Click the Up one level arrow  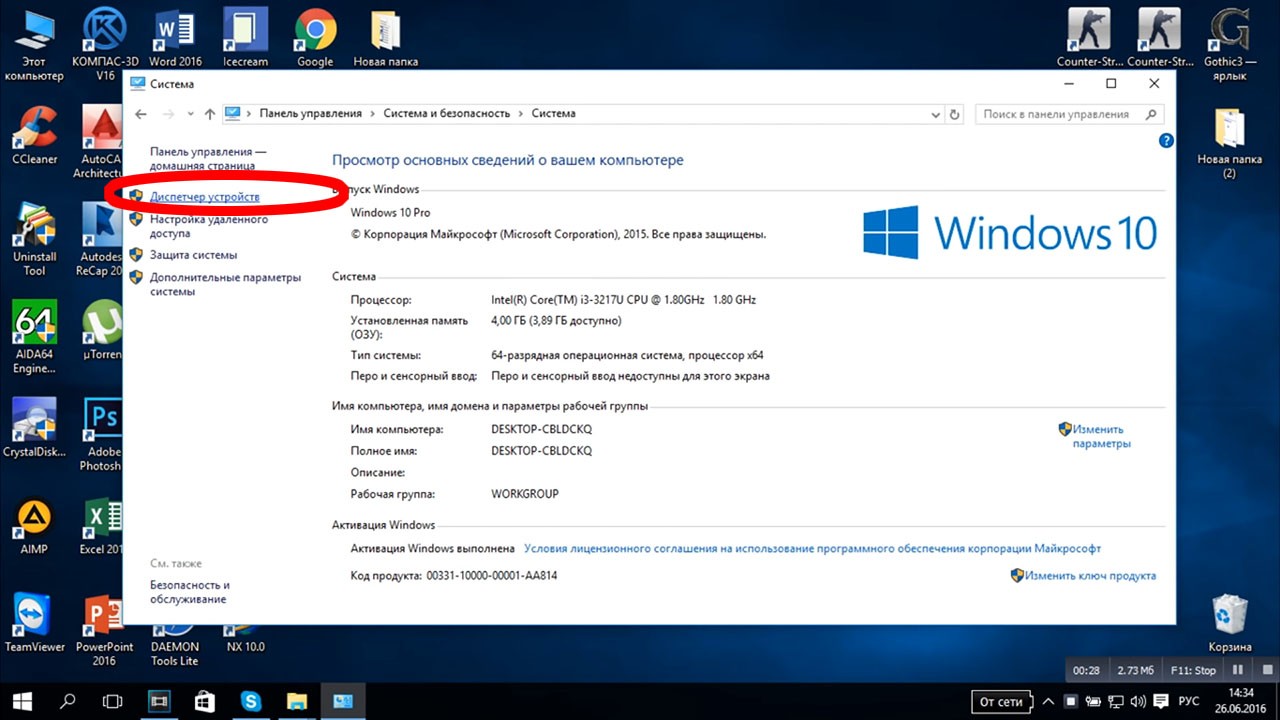pos(209,114)
